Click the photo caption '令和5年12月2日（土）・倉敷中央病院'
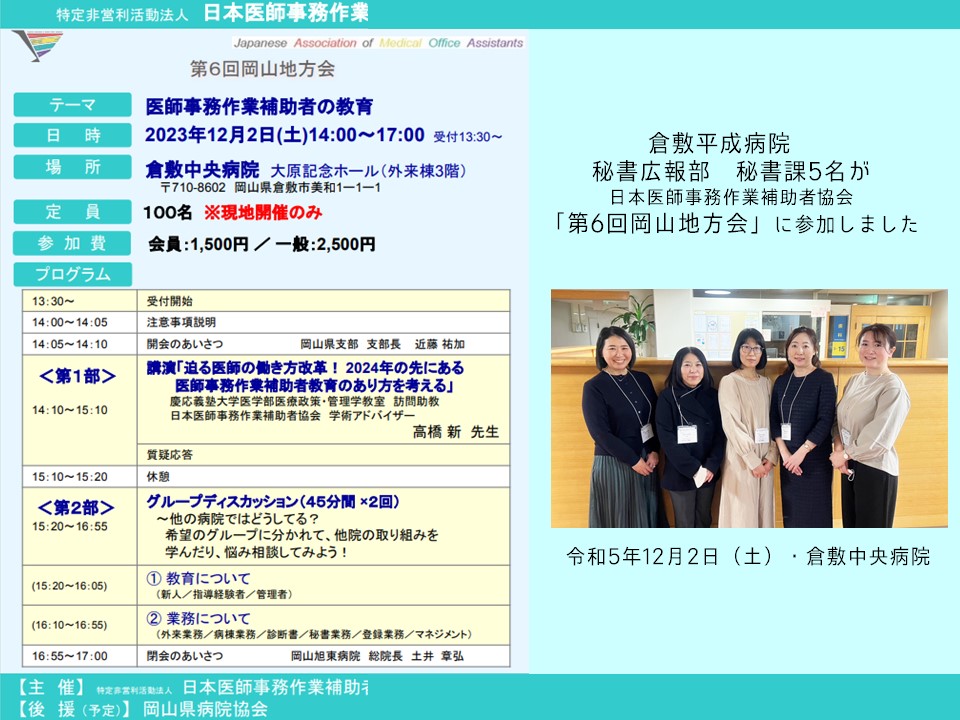This screenshot has height=720, width=960. [x=748, y=556]
